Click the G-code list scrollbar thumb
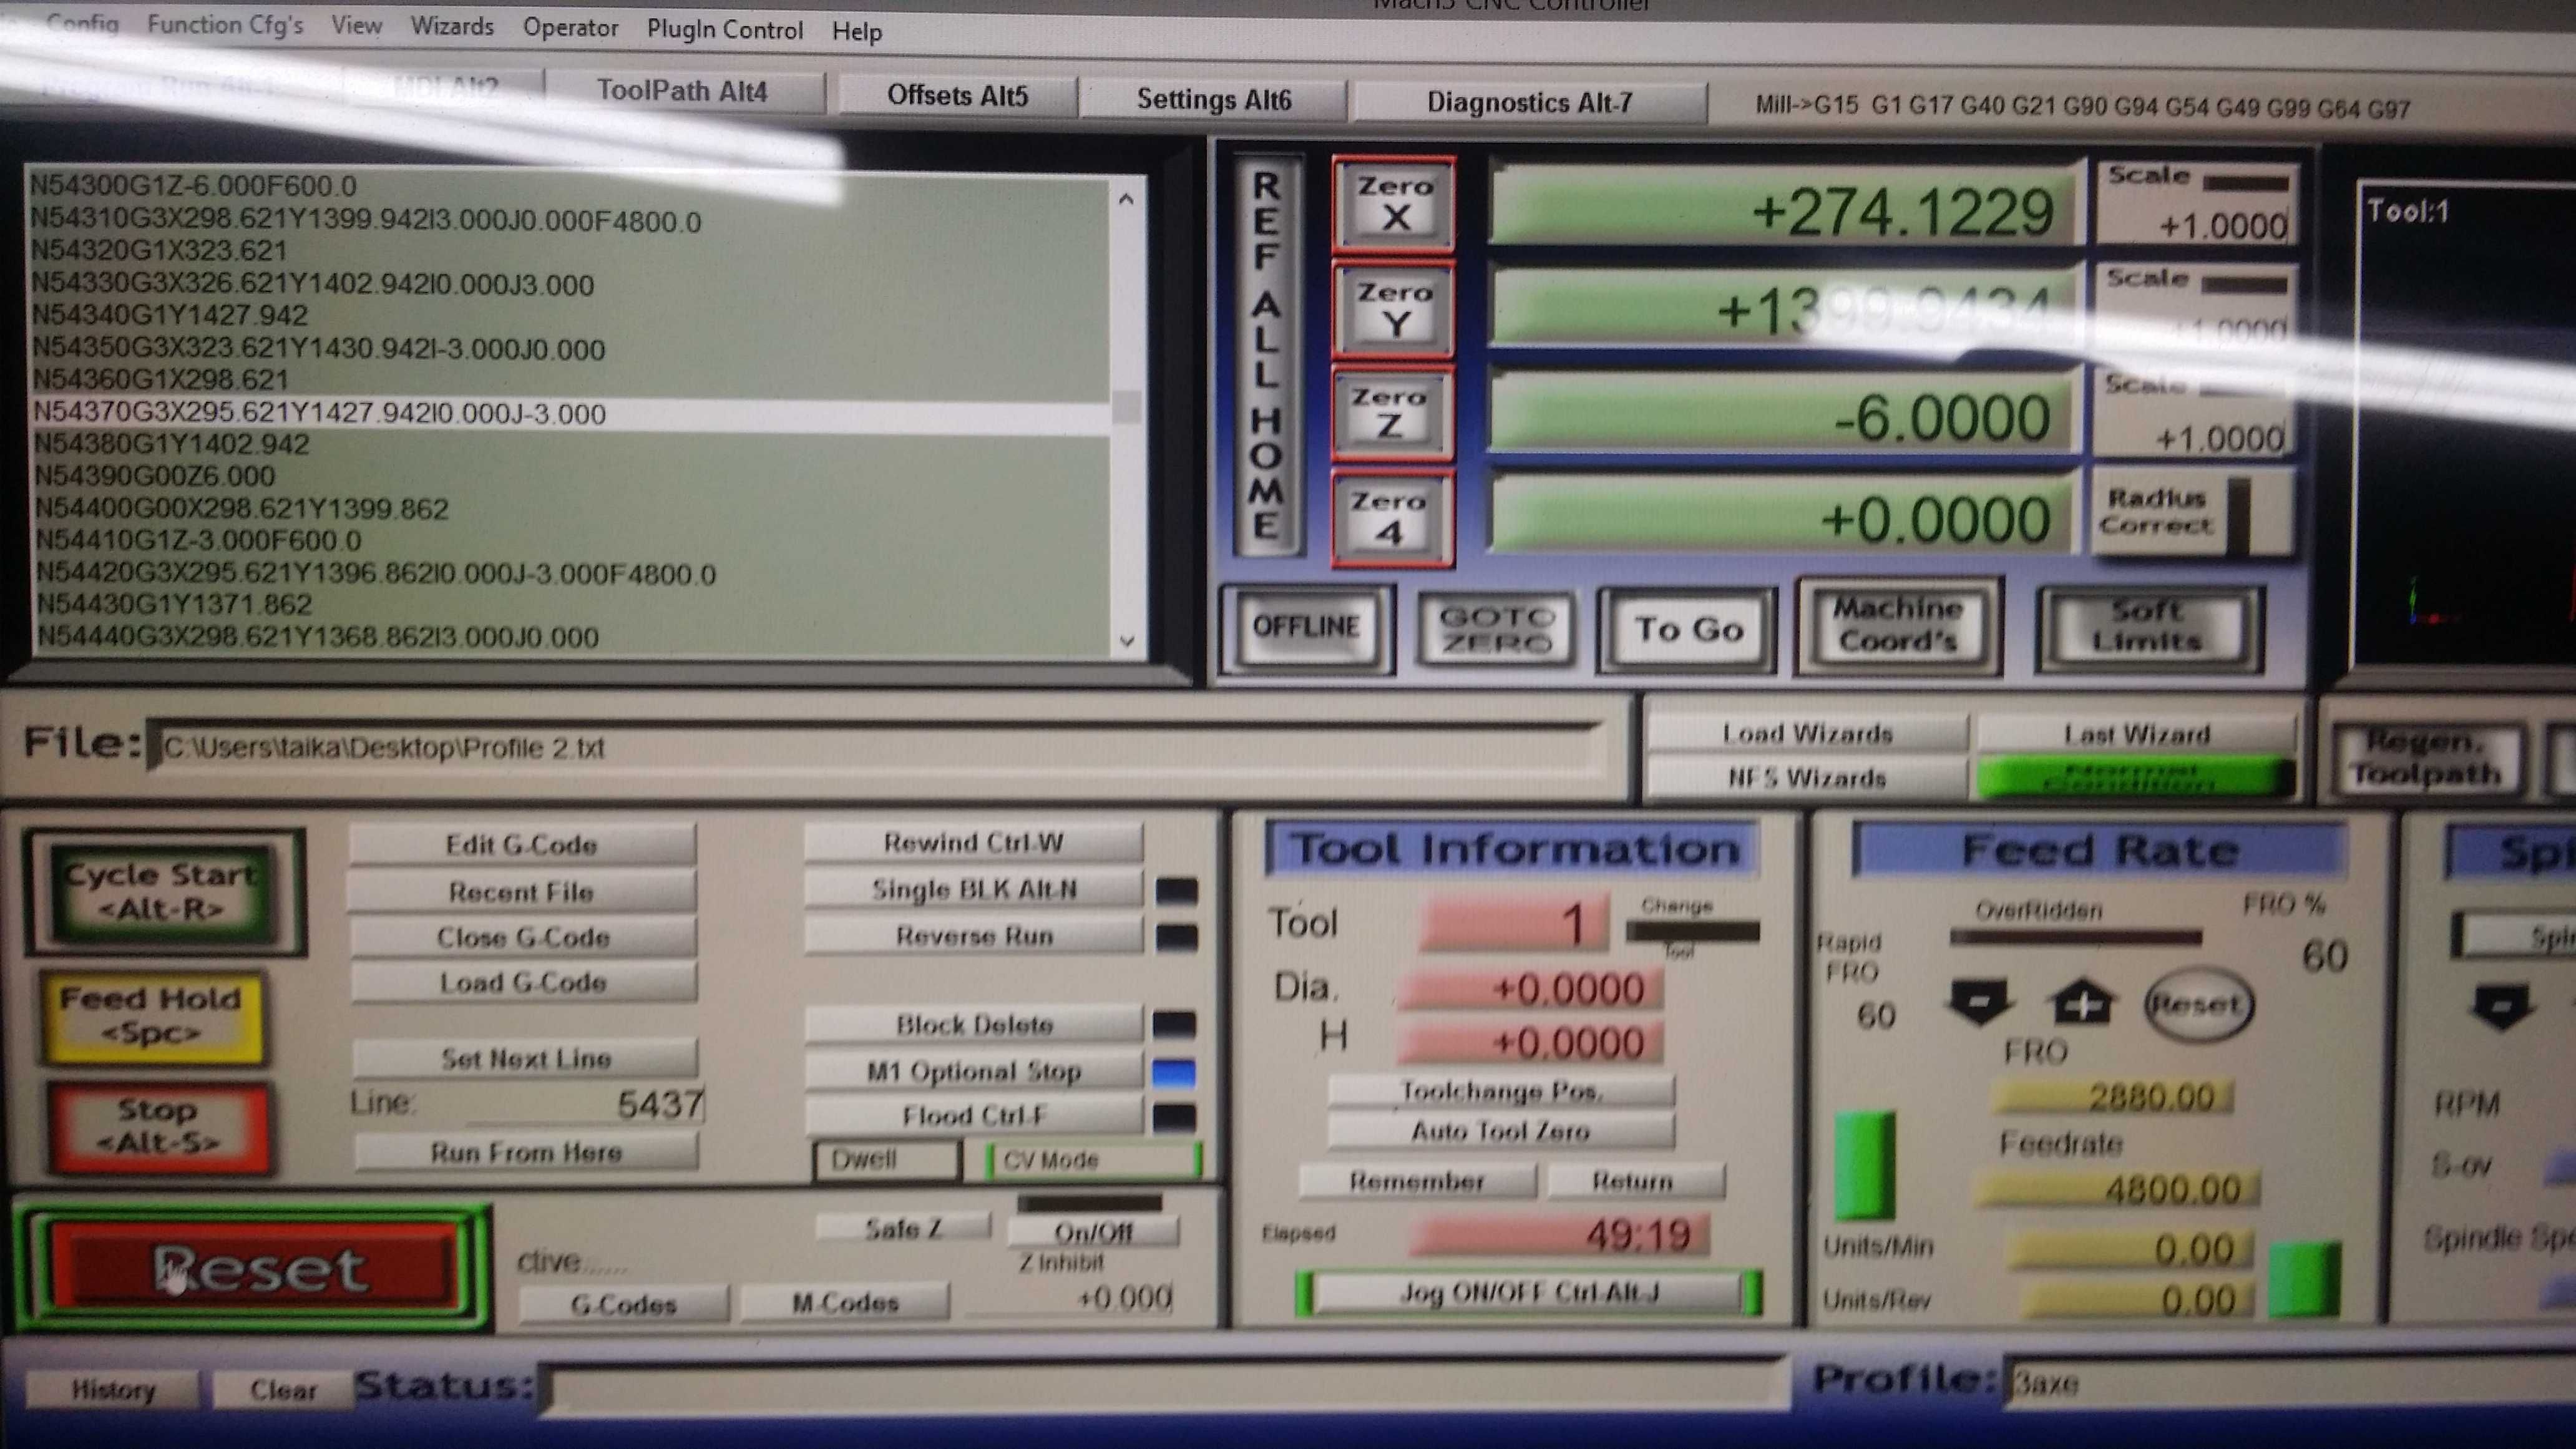The image size is (2576, 1449). pyautogui.click(x=1127, y=406)
